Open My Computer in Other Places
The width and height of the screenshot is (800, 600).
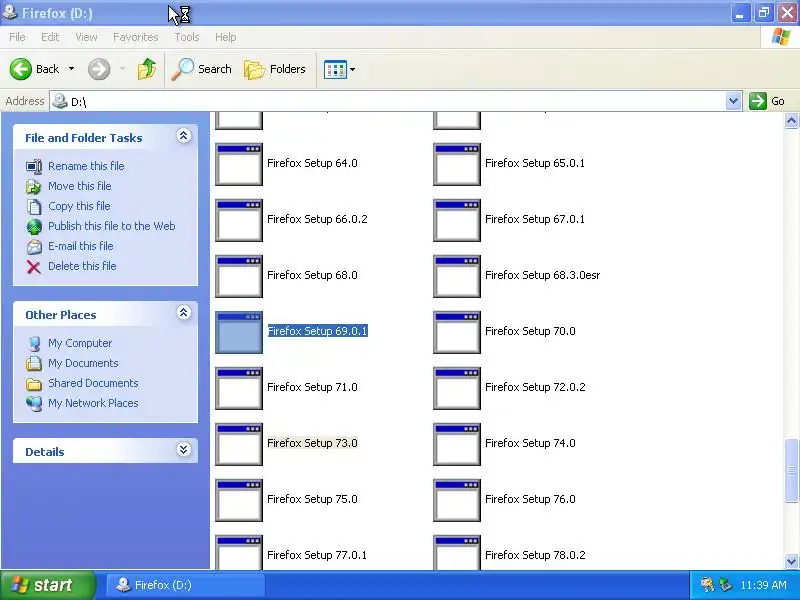click(80, 343)
